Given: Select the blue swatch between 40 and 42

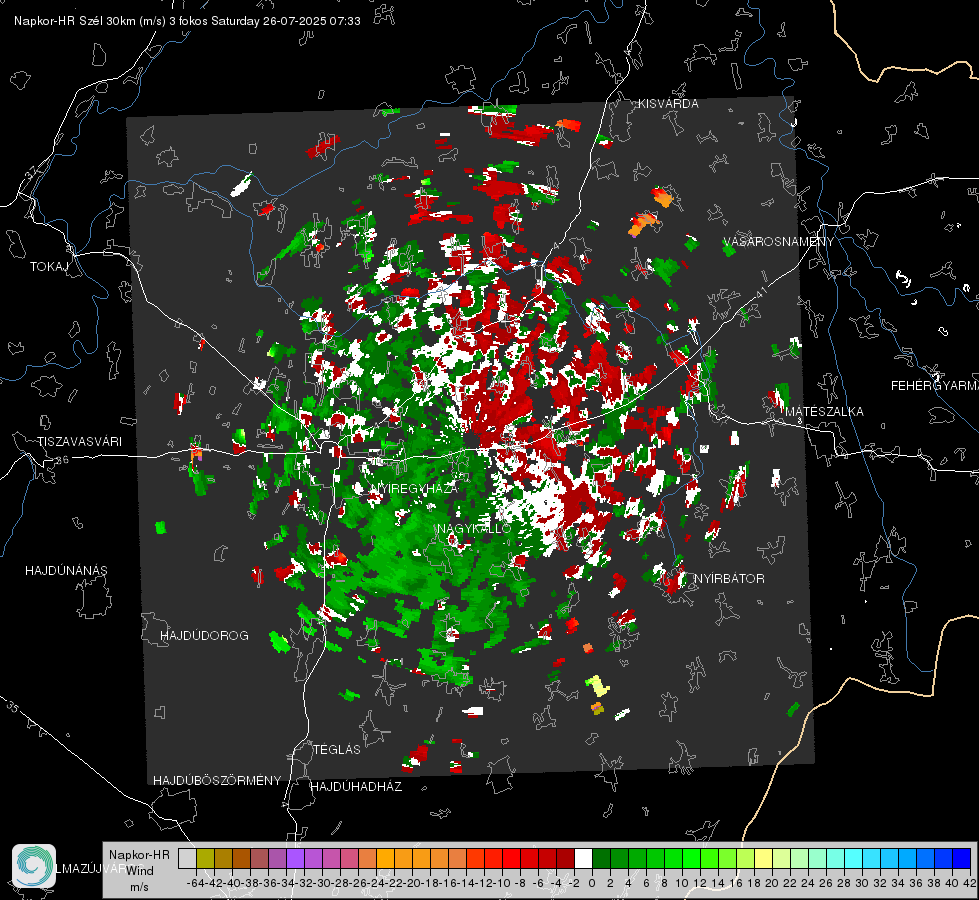Looking at the screenshot, I should pos(961,858).
